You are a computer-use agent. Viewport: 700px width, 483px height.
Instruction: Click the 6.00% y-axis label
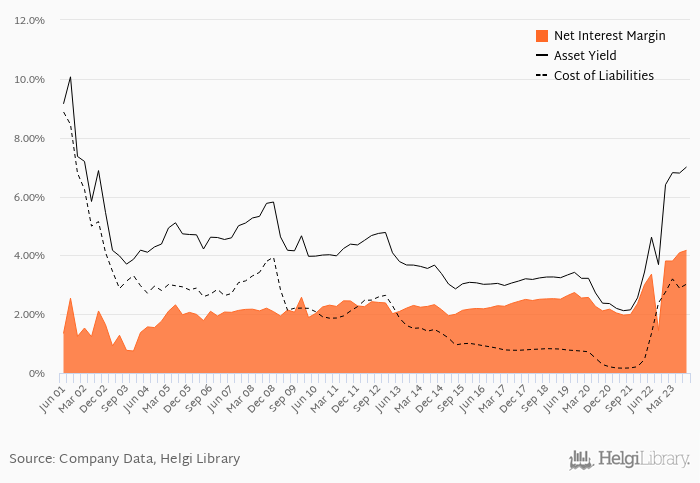pyautogui.click(x=29, y=197)
